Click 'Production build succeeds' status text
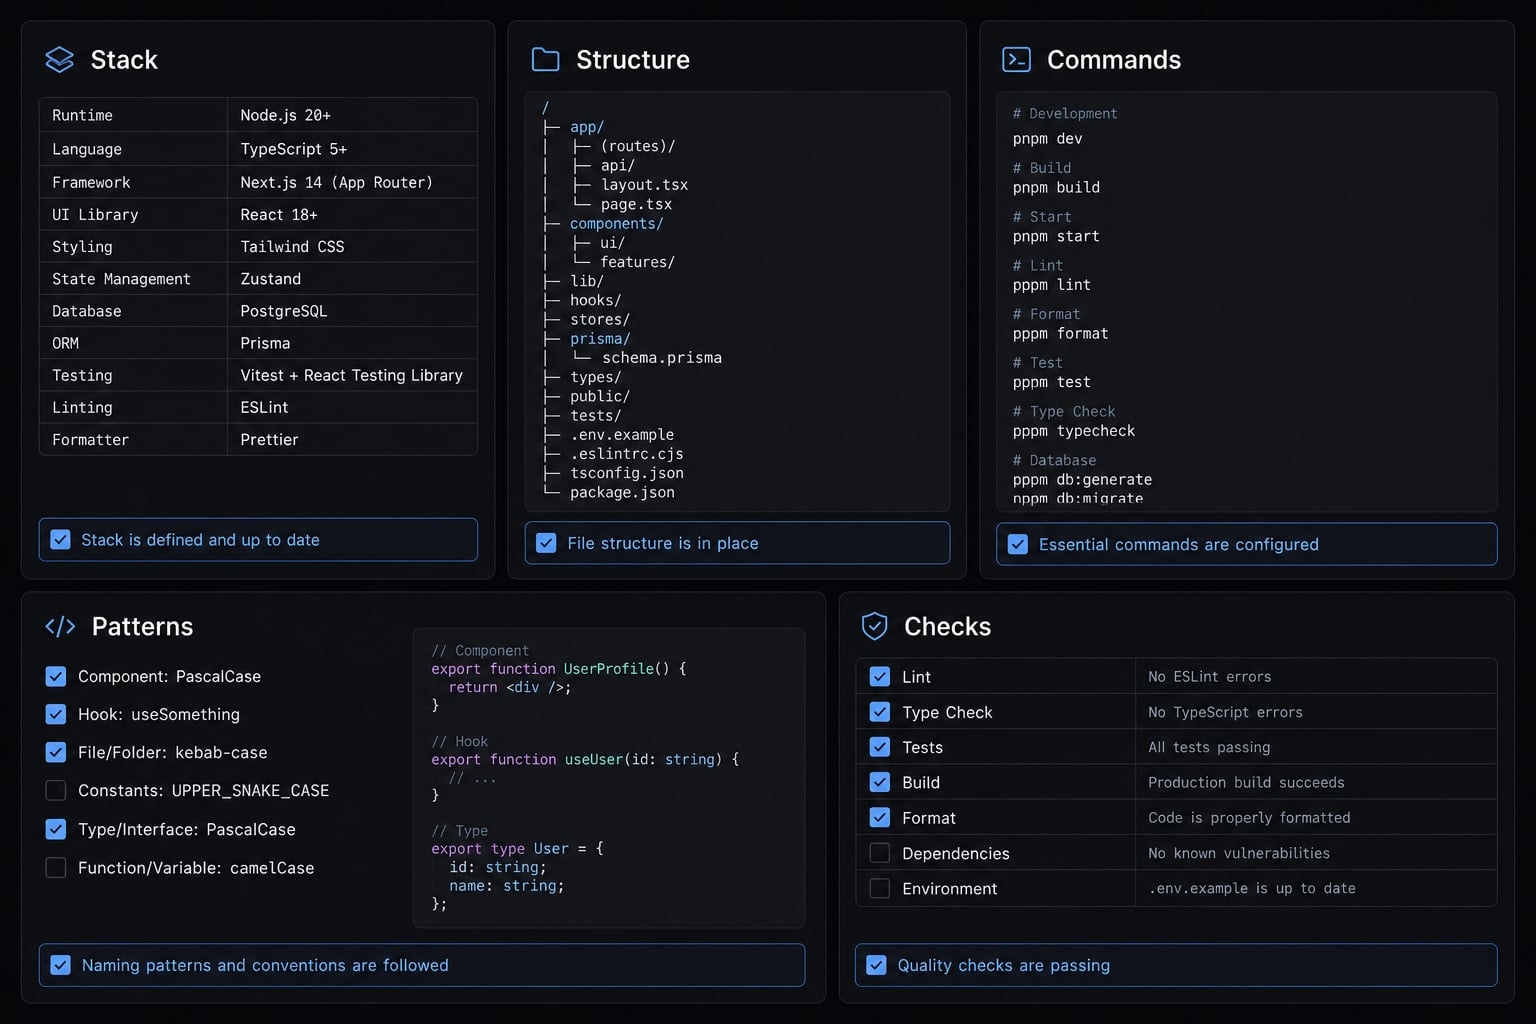The image size is (1536, 1024). 1246,782
